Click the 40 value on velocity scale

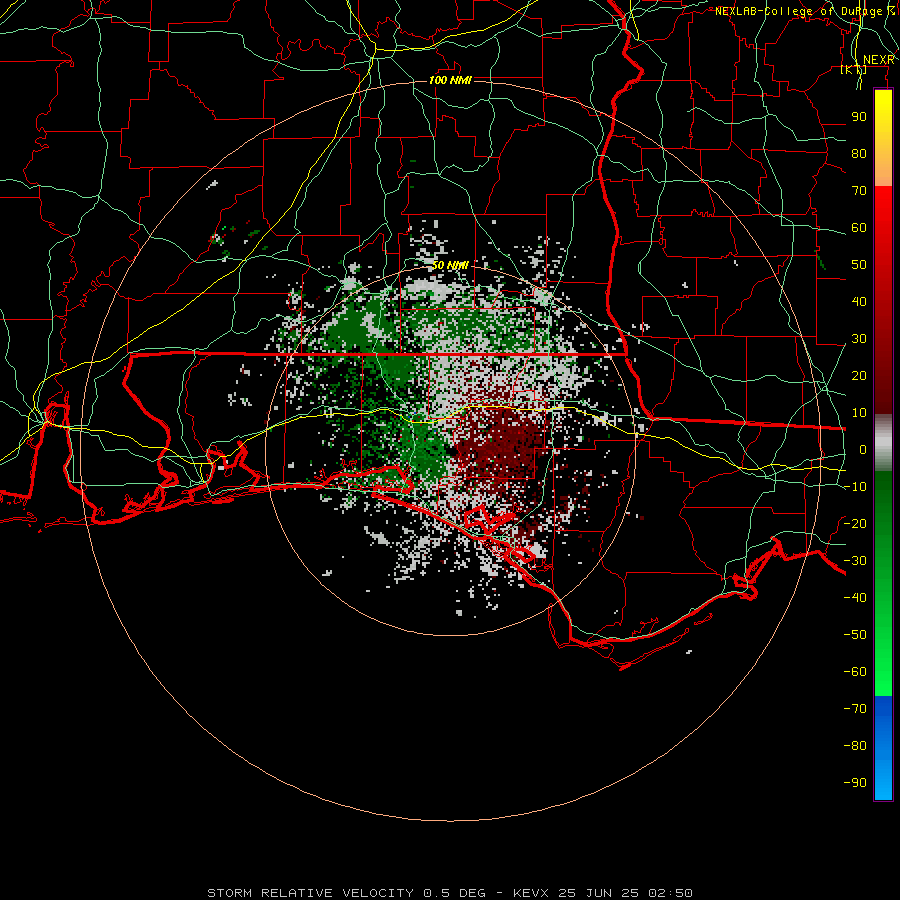[859, 301]
